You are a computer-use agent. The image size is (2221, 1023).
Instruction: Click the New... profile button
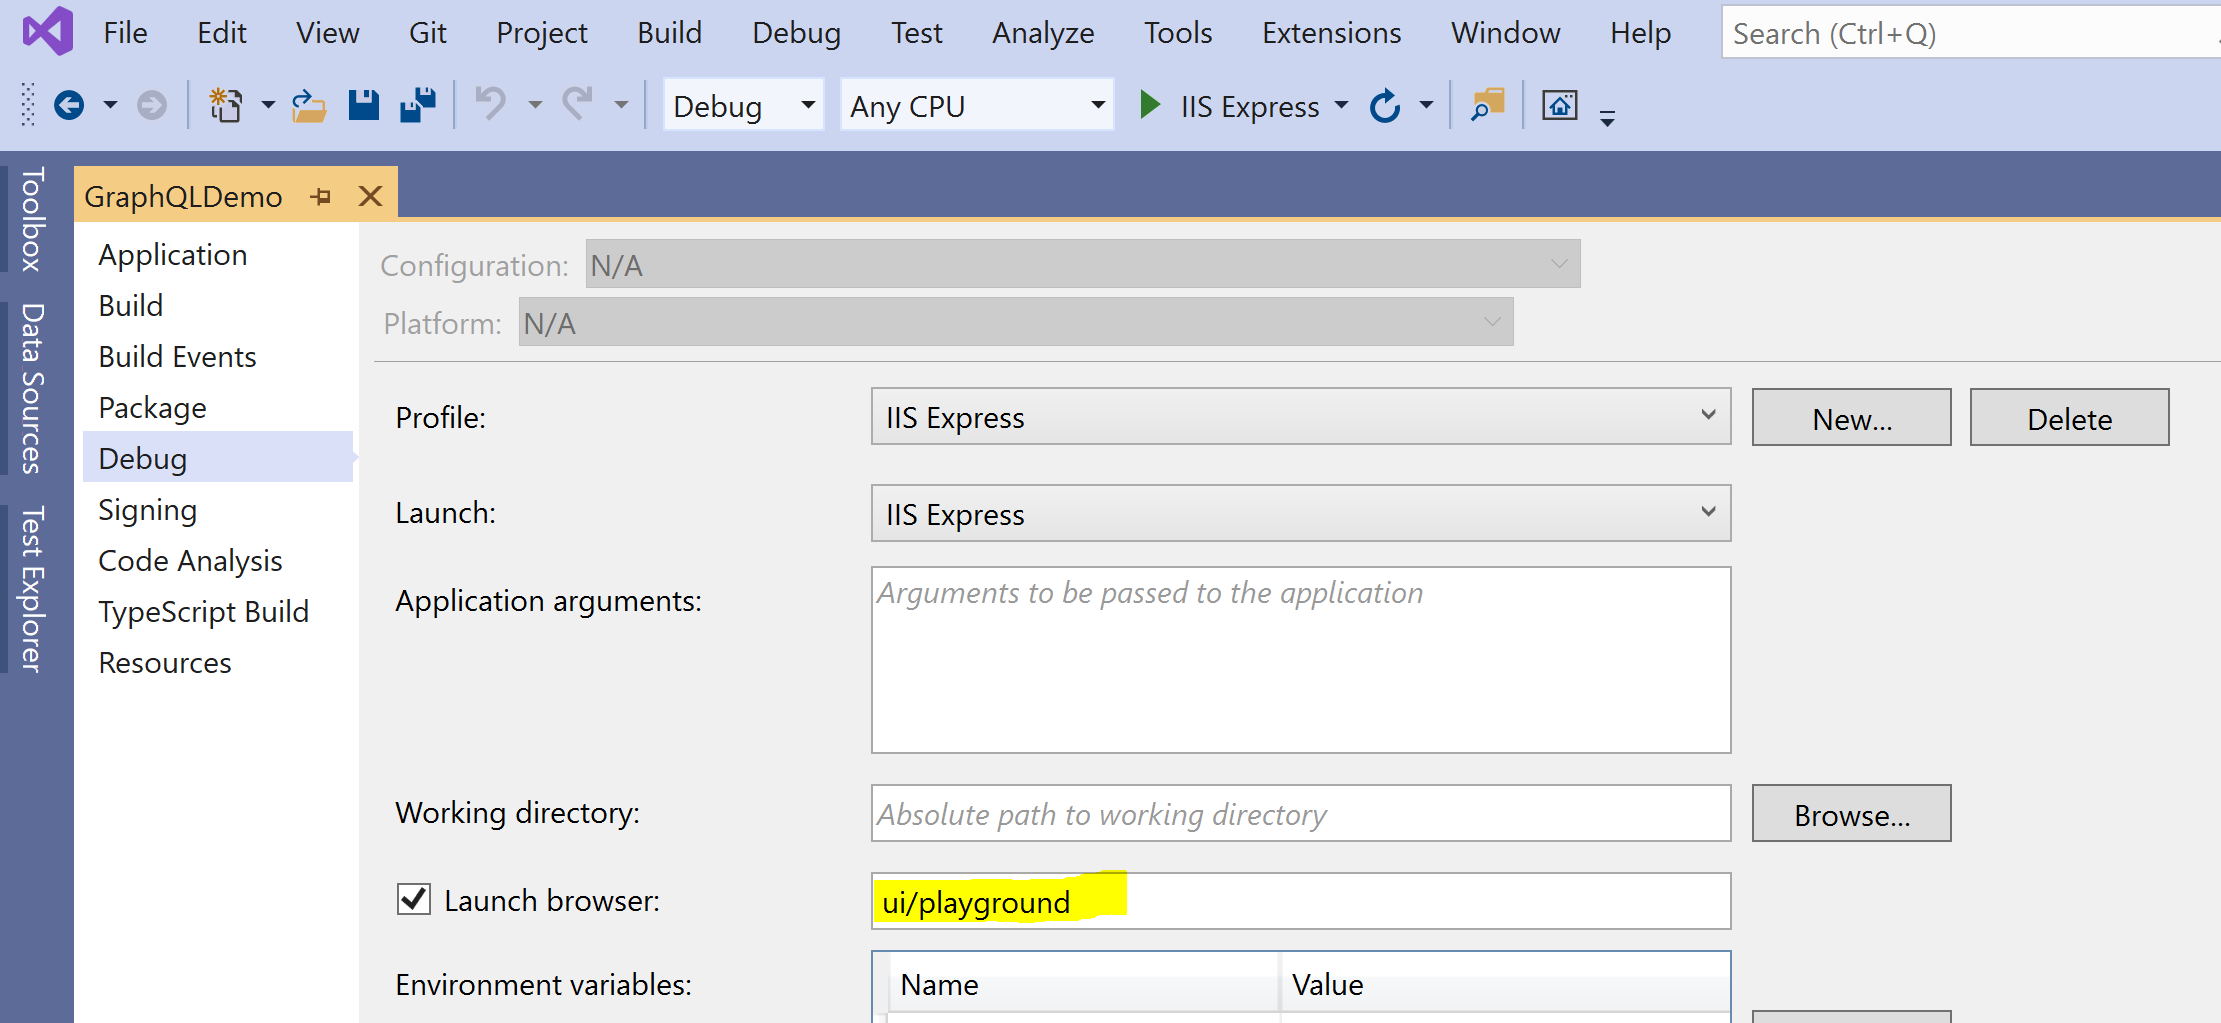[1852, 417]
